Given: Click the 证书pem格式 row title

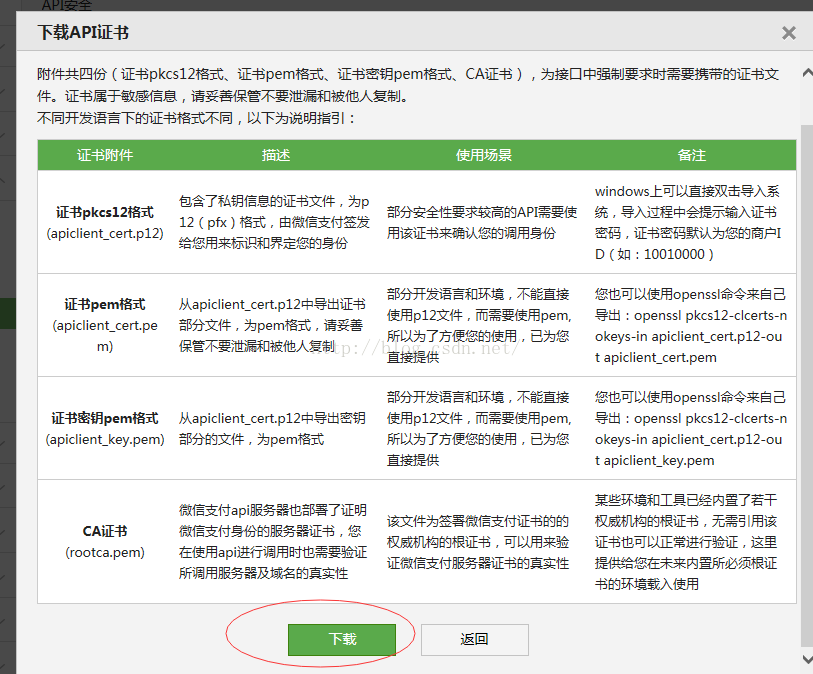Looking at the screenshot, I should (105, 304).
